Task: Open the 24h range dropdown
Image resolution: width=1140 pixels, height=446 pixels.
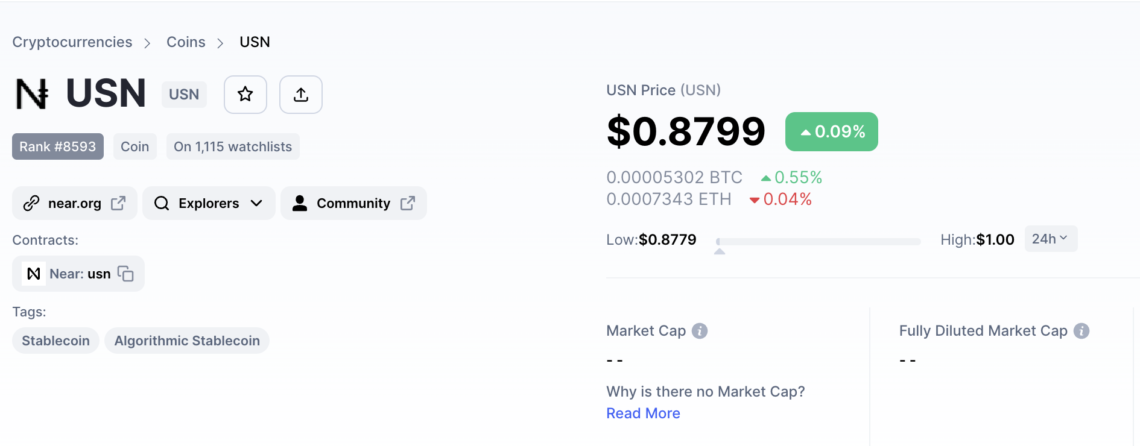Action: [x=1051, y=239]
